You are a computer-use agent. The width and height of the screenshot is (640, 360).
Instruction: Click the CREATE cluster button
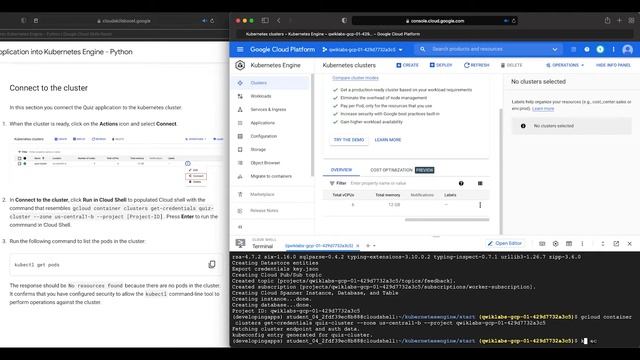(407, 65)
